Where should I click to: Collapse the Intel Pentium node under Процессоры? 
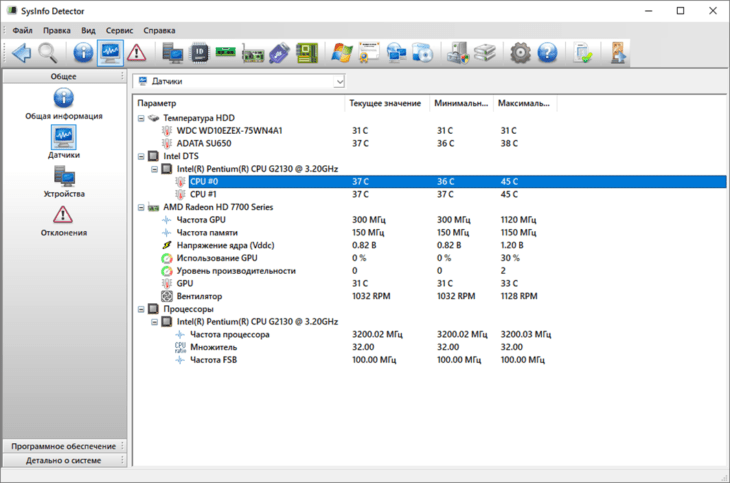click(155, 322)
